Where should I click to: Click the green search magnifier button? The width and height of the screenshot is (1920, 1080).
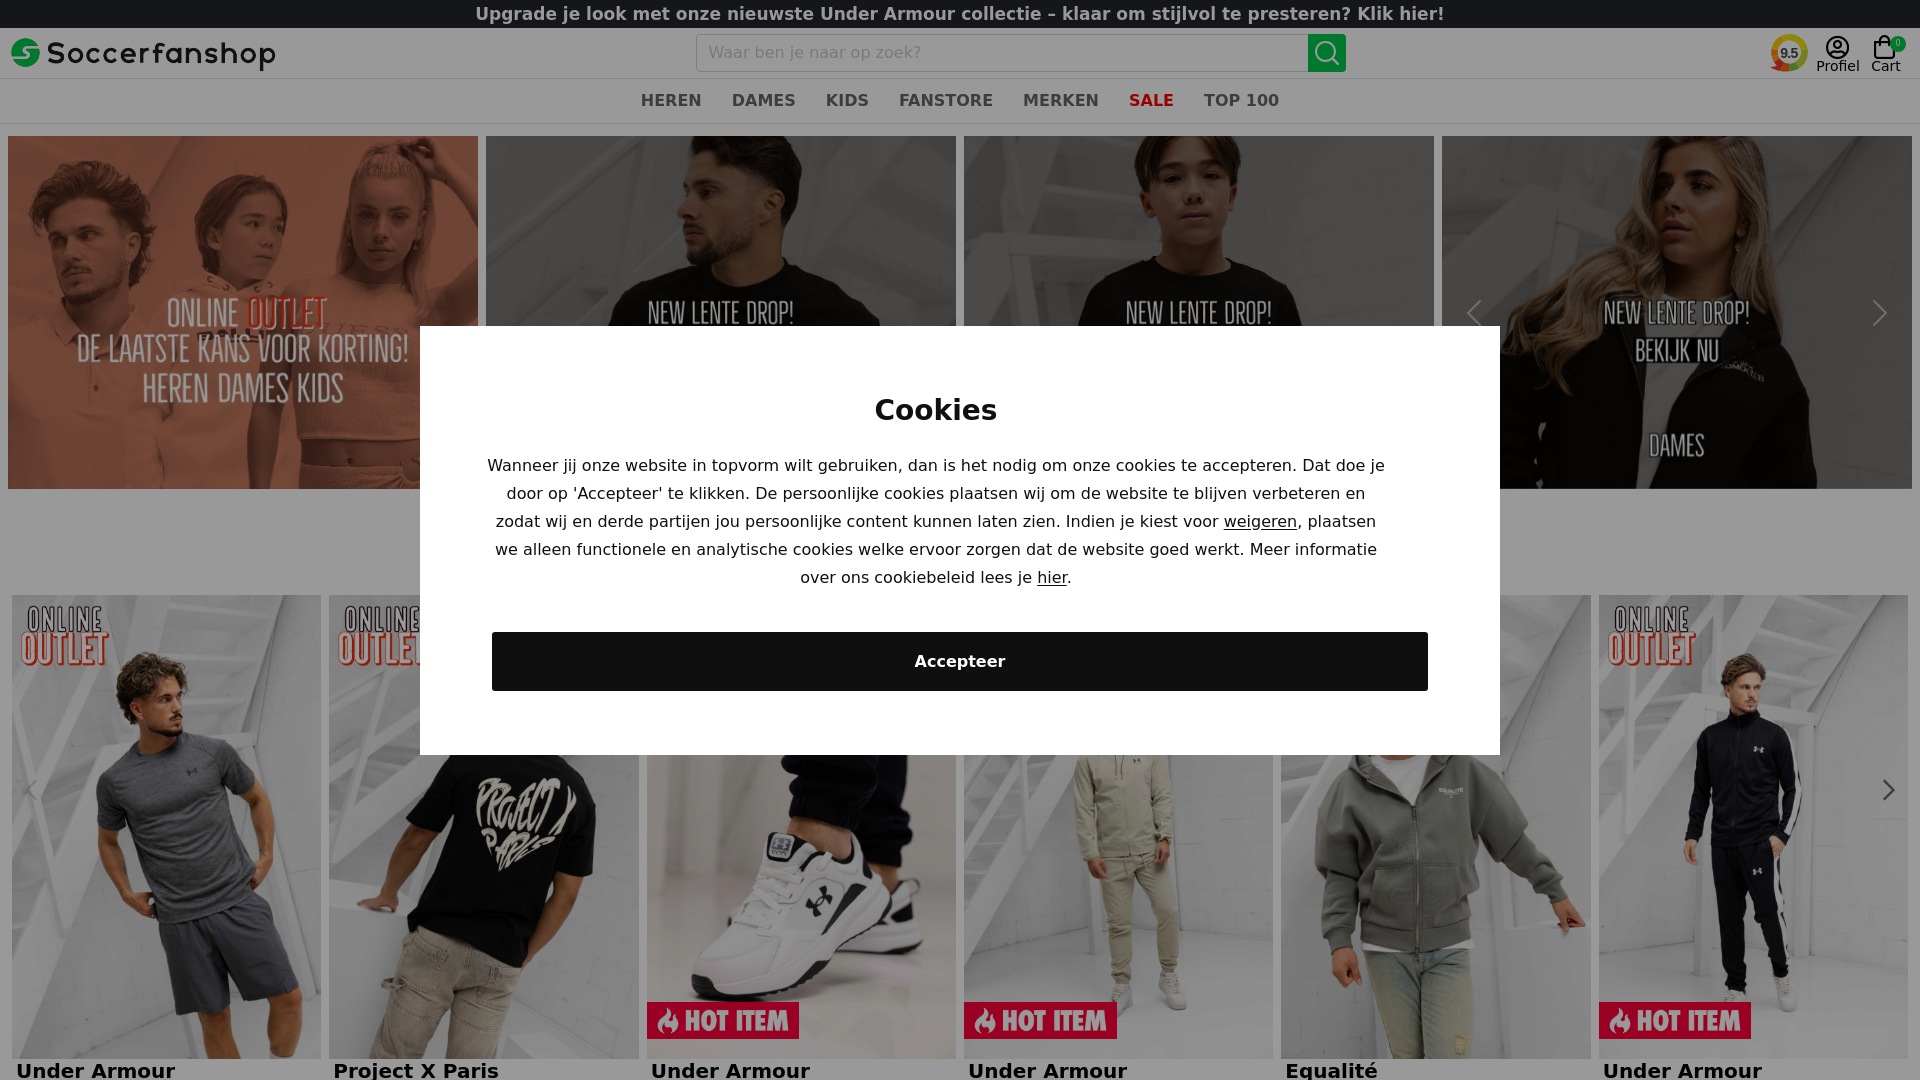[1326, 53]
